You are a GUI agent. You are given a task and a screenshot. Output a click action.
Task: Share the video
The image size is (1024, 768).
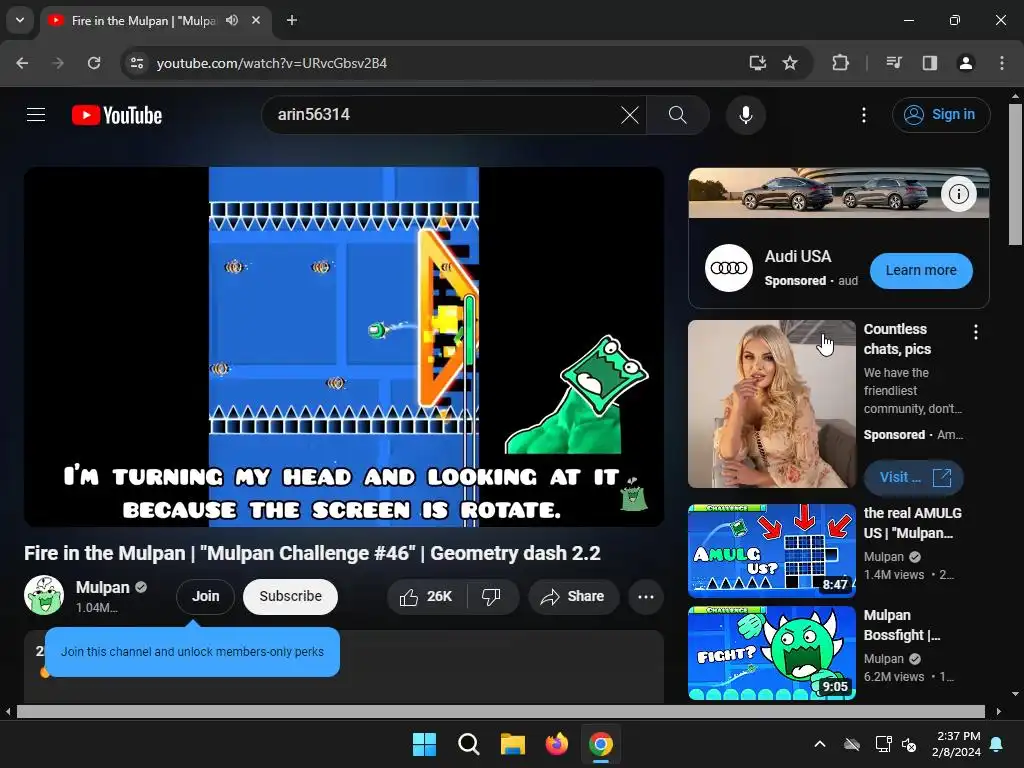573,596
